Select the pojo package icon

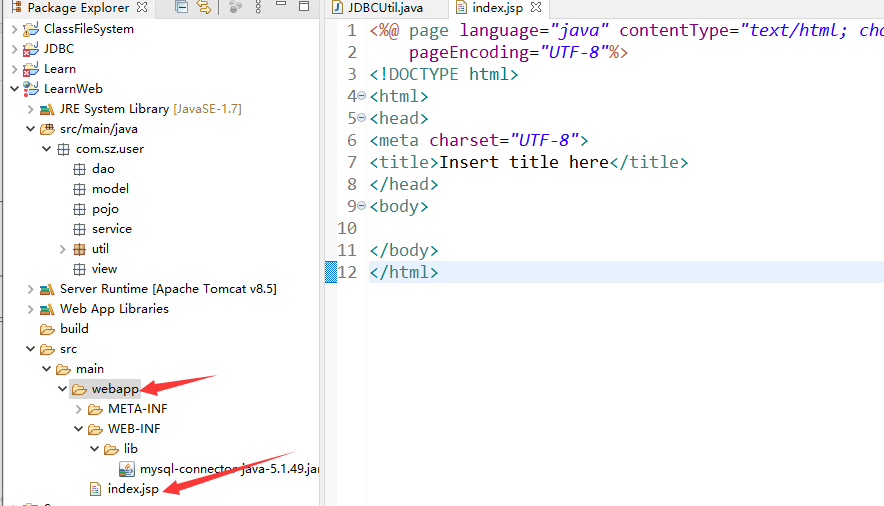tap(79, 209)
